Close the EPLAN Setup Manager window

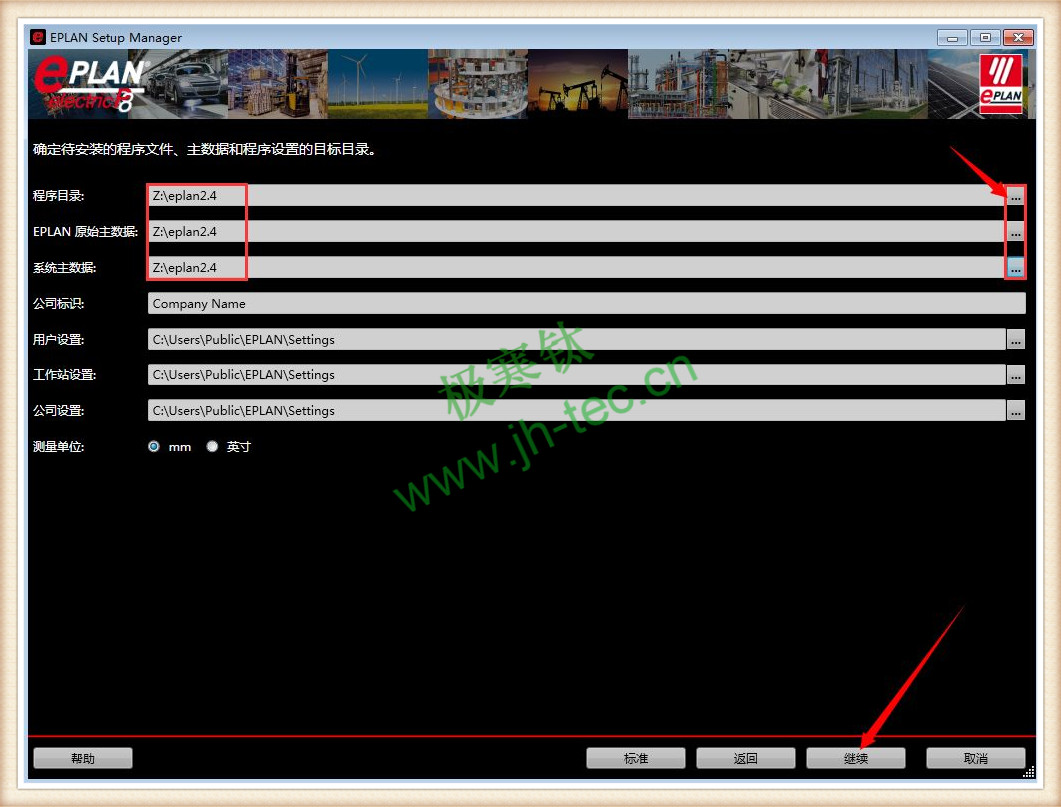click(x=1018, y=38)
